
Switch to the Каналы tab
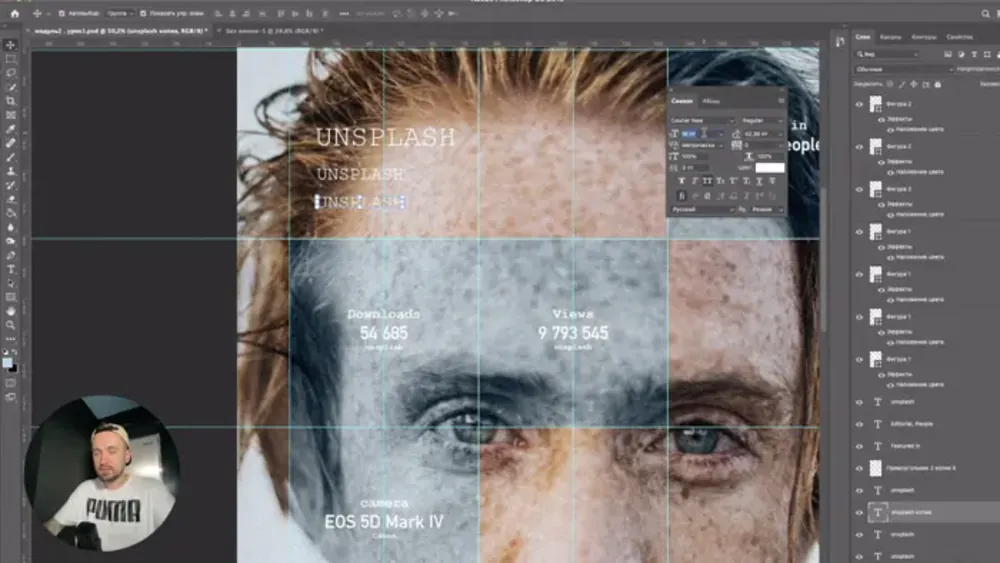[x=890, y=37]
